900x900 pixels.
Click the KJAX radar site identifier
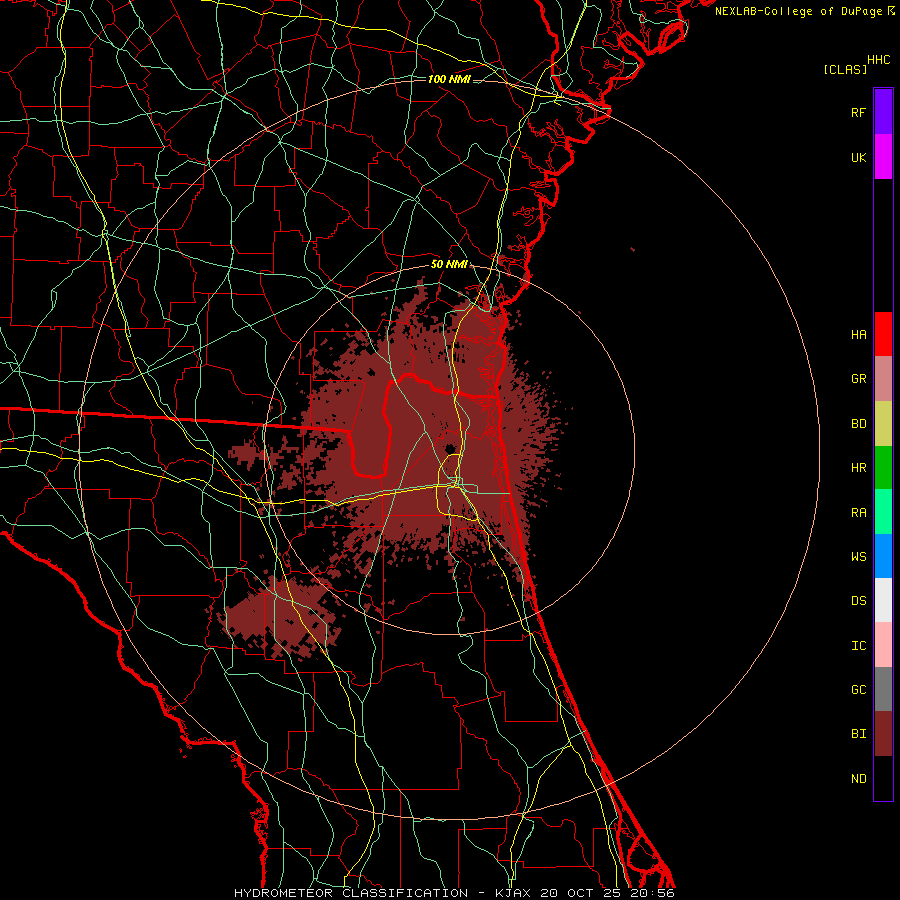[513, 893]
